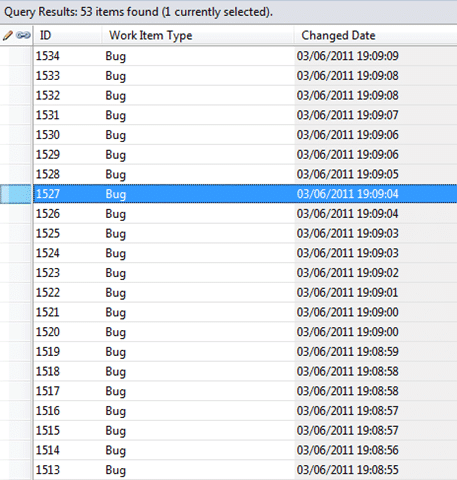Select work item row 1522
Viewport: 457px width, 480px height.
click(x=245, y=292)
